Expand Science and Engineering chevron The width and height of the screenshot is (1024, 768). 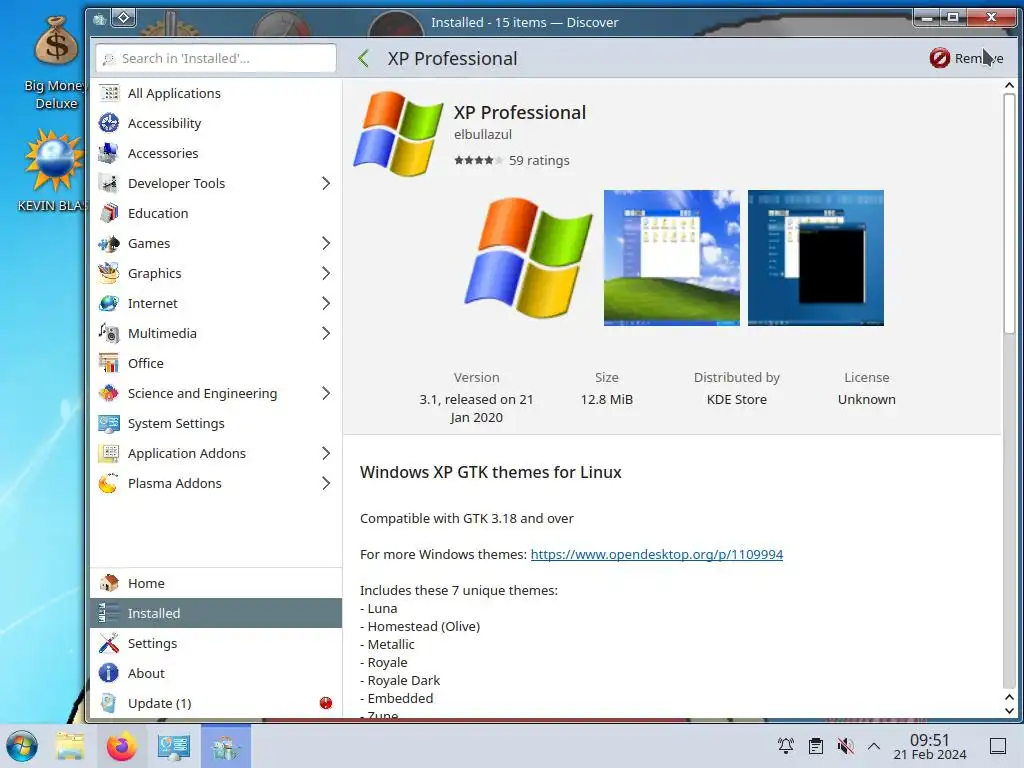[x=326, y=394]
